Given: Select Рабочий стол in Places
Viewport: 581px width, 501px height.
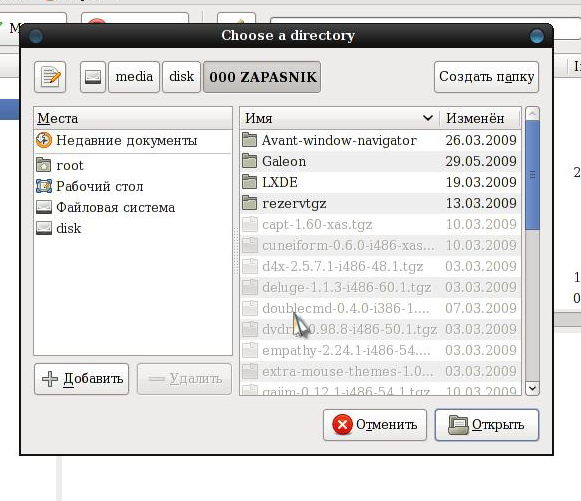Looking at the screenshot, I should click(133, 186).
